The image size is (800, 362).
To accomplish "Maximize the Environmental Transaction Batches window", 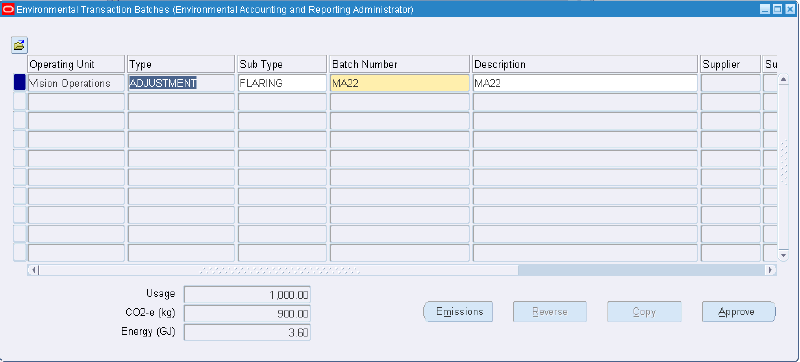I will [778, 10].
